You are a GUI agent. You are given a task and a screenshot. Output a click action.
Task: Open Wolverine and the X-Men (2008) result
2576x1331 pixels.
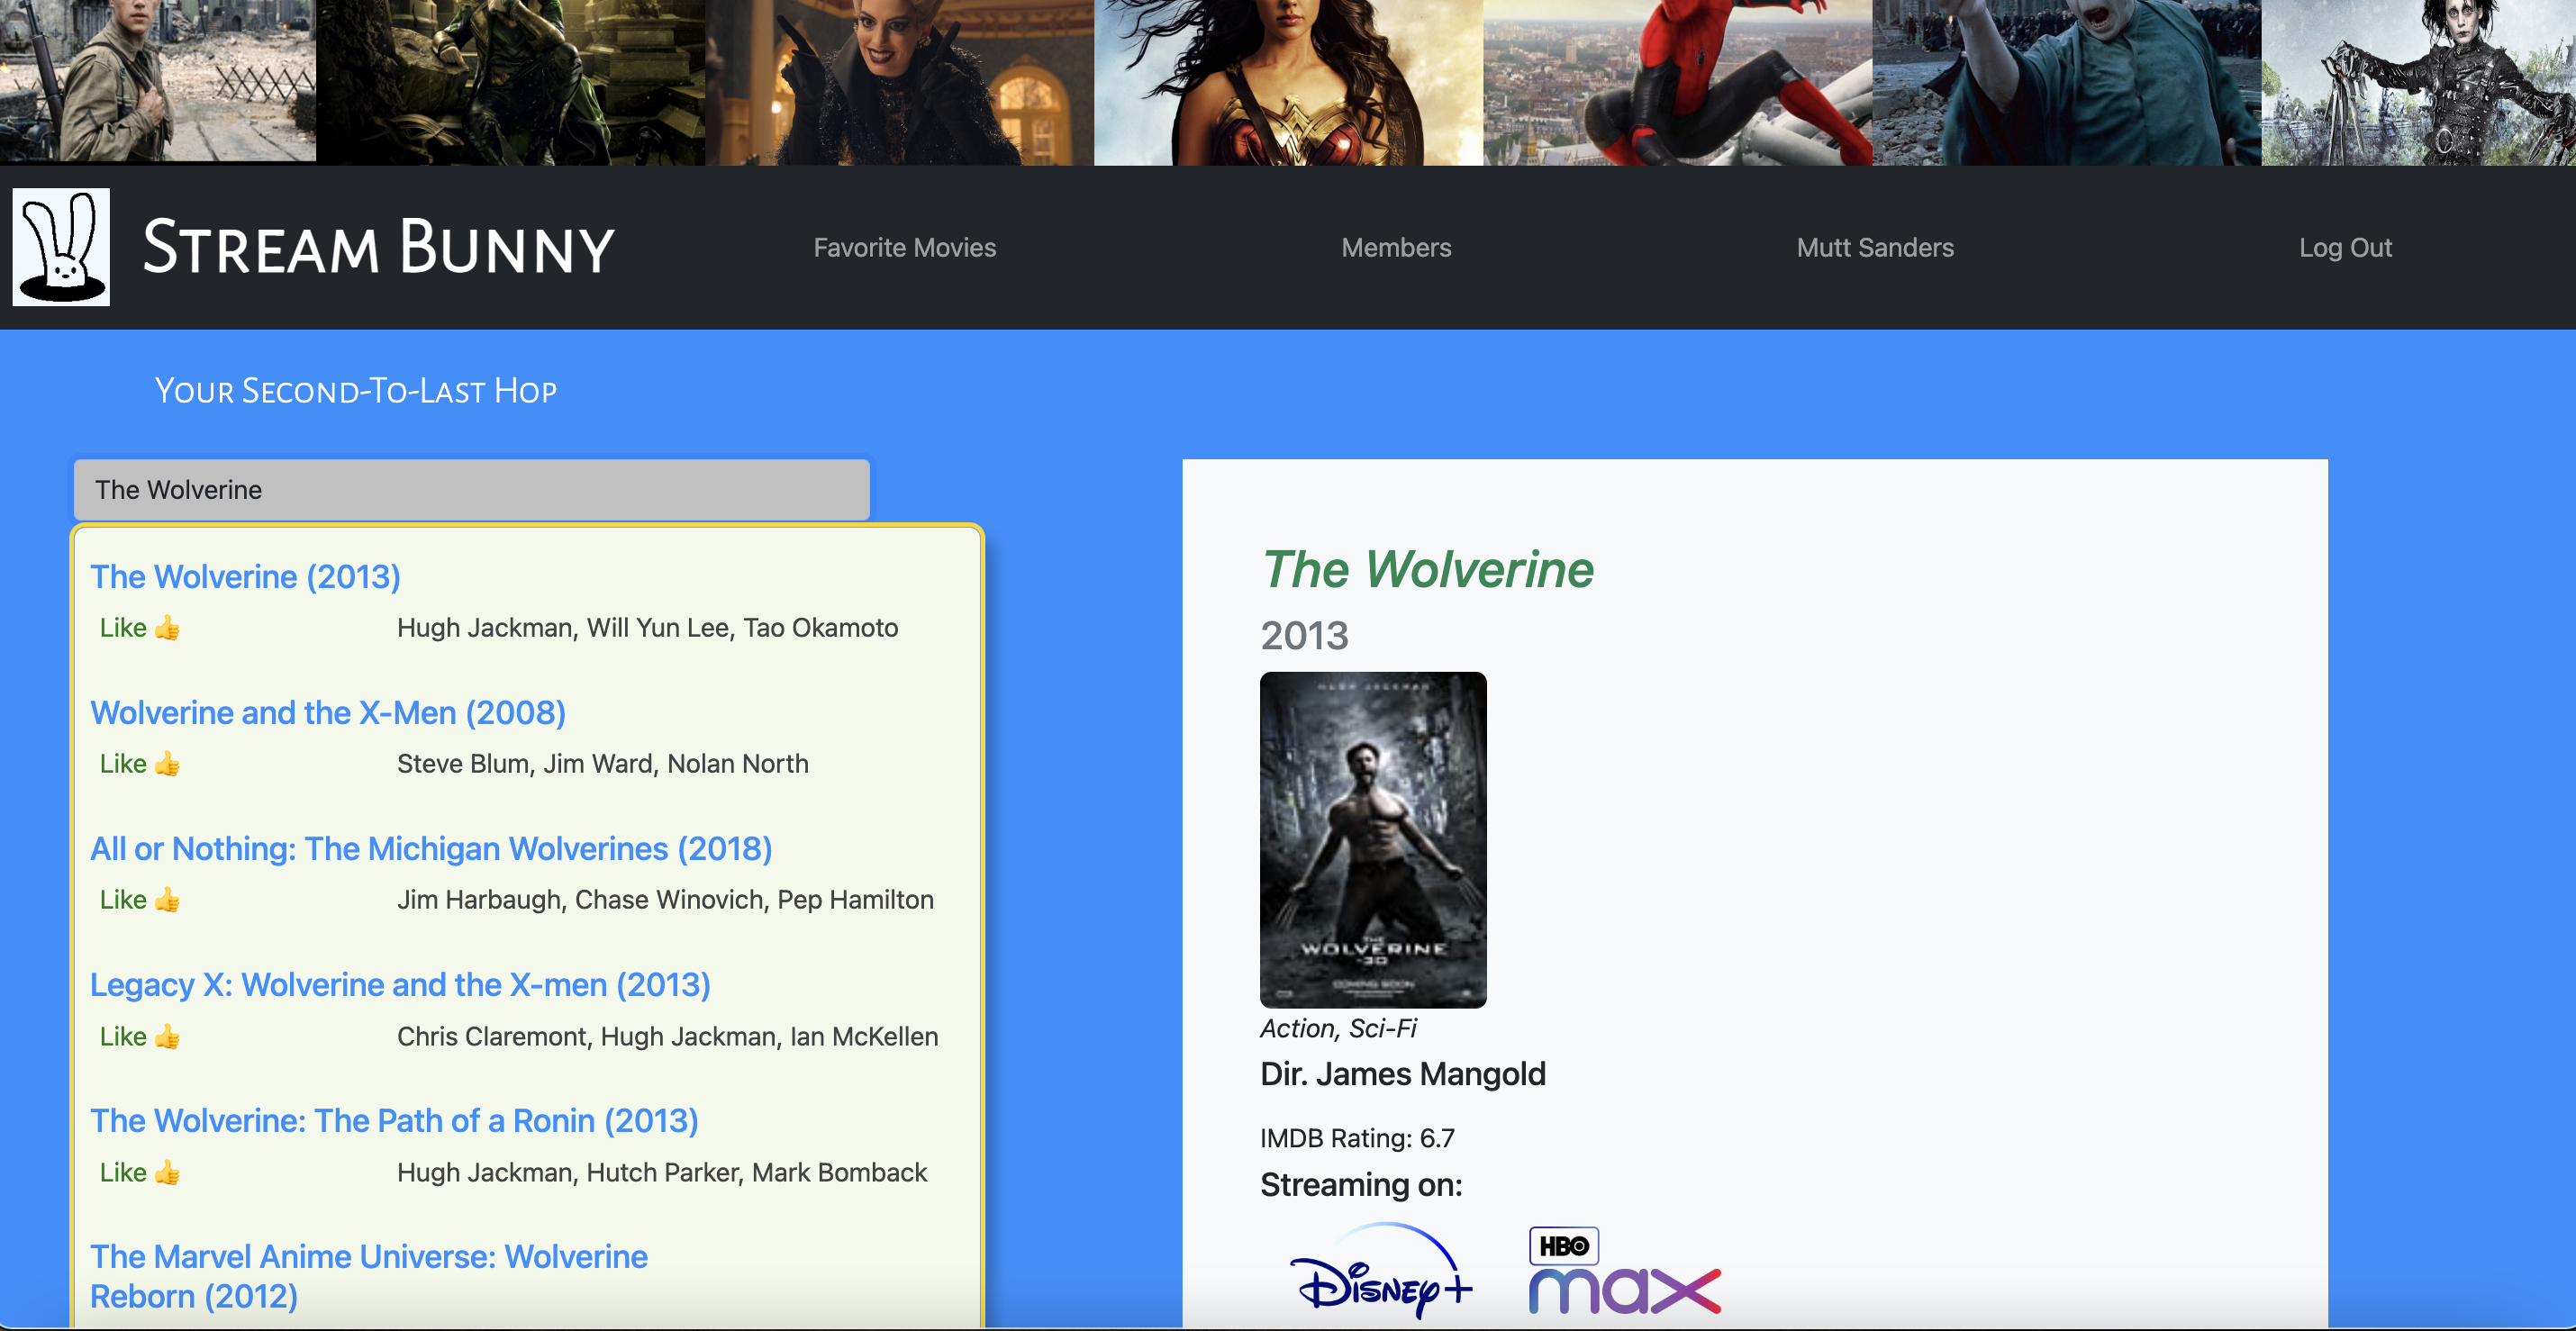point(328,713)
